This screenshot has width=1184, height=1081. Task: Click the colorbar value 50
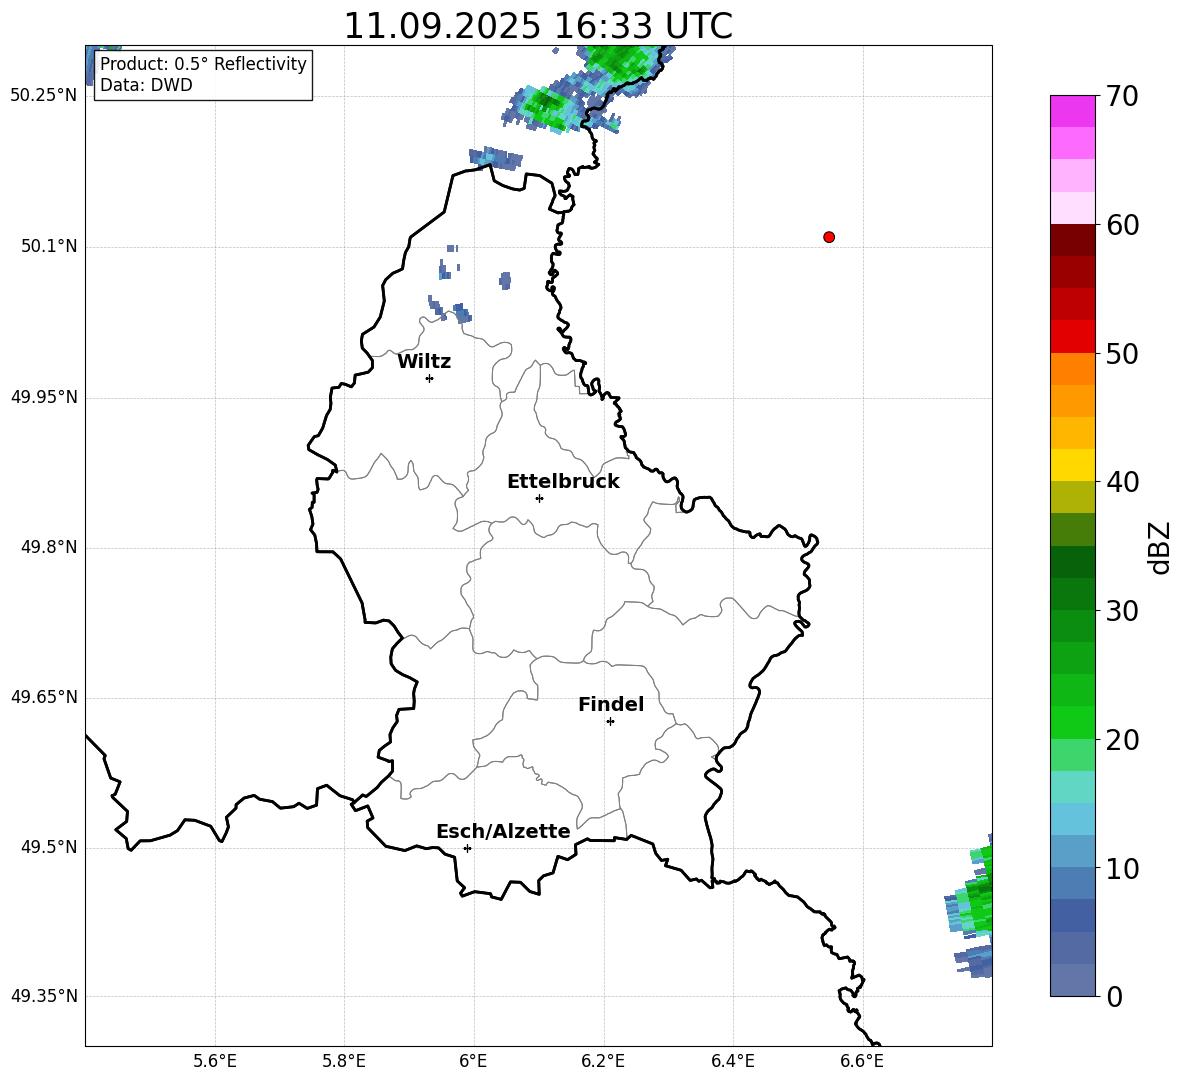(1122, 353)
